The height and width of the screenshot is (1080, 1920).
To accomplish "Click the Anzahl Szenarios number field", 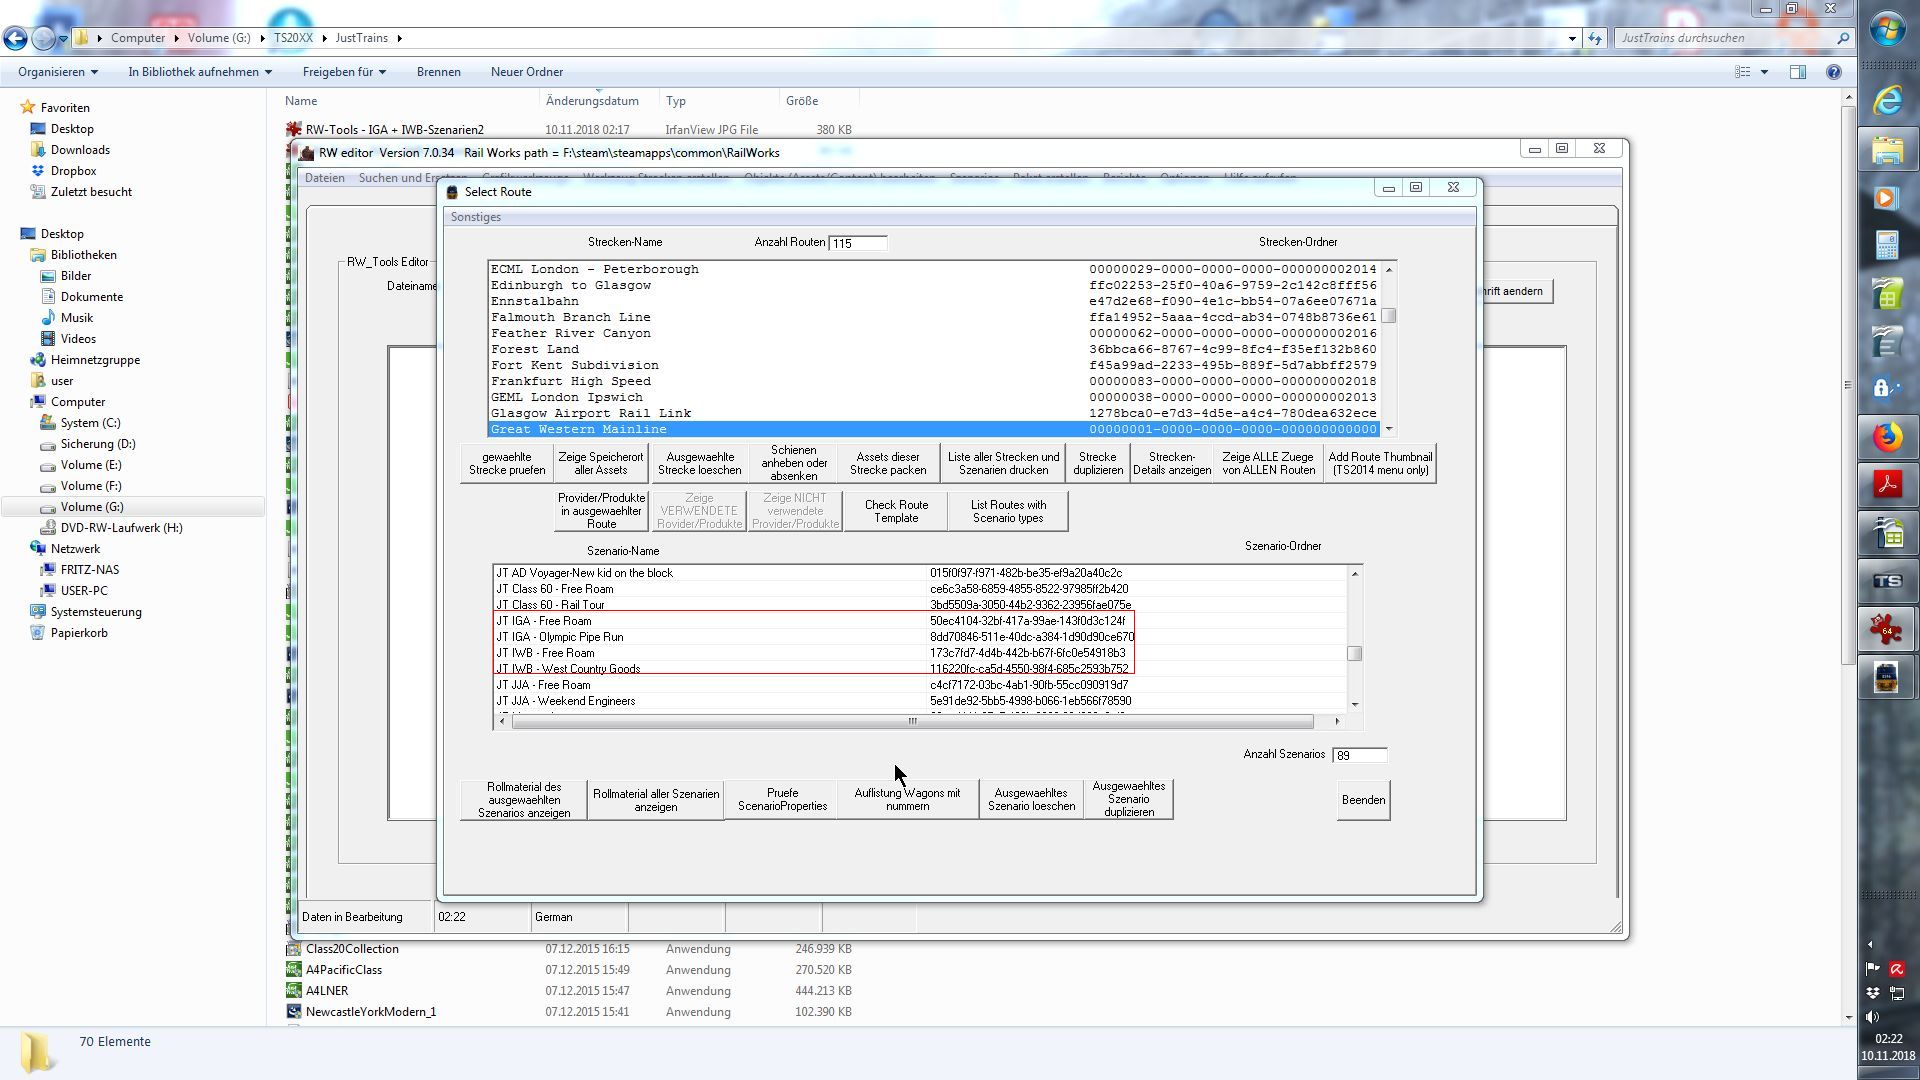I will pos(1359,755).
